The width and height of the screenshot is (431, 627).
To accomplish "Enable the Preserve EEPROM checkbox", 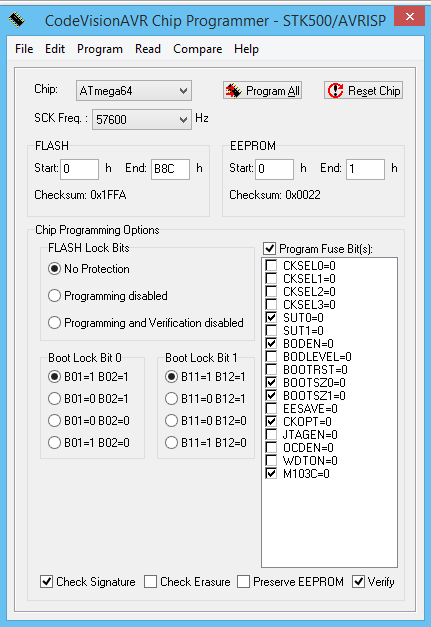I will coord(243,581).
